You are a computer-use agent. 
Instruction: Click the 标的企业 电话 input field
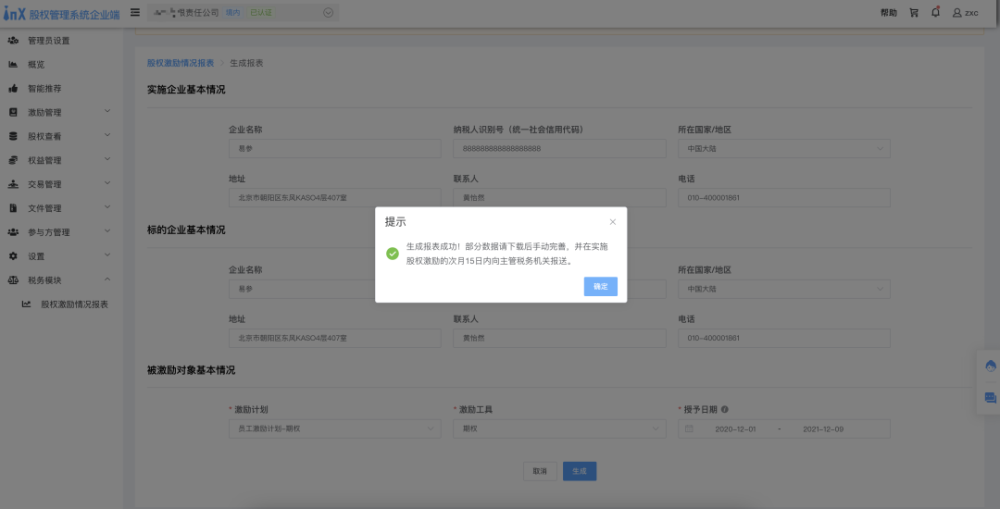[x=784, y=338]
